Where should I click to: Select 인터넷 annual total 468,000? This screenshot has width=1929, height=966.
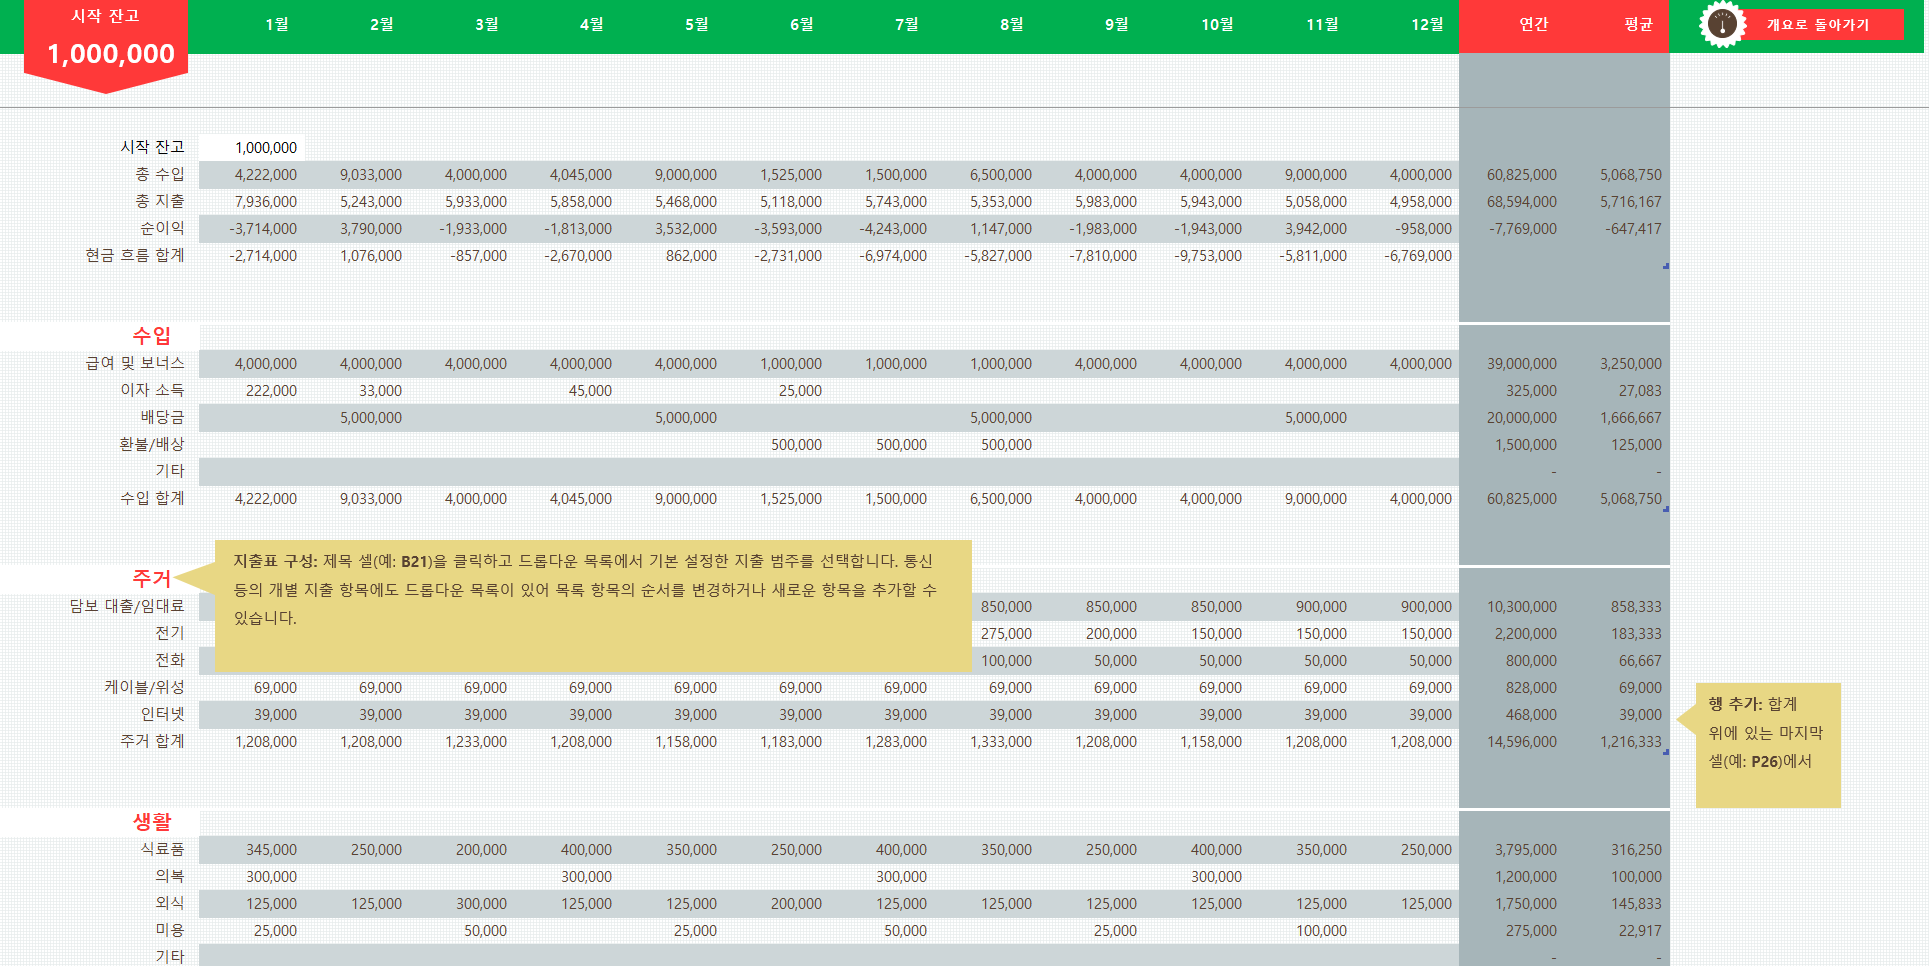pos(1531,715)
